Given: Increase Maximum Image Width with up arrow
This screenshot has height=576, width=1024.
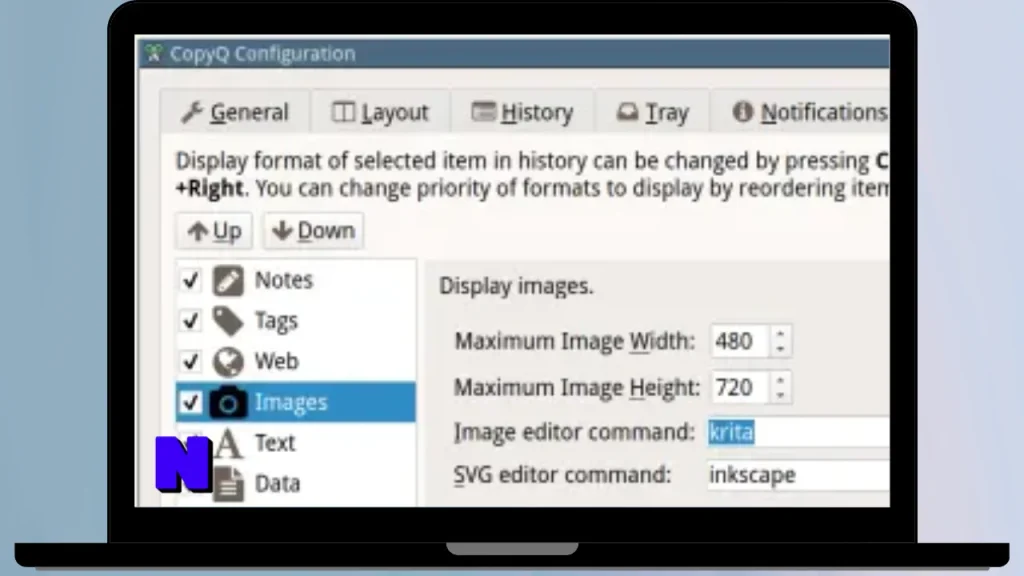Looking at the screenshot, I should (780, 334).
